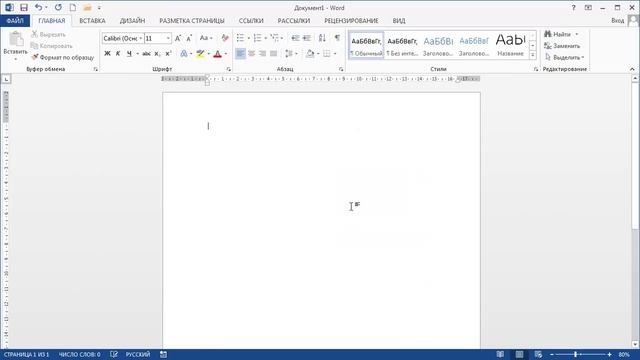Viewport: 640px width, 360px height.
Task: Apply red font color
Action: point(217,53)
